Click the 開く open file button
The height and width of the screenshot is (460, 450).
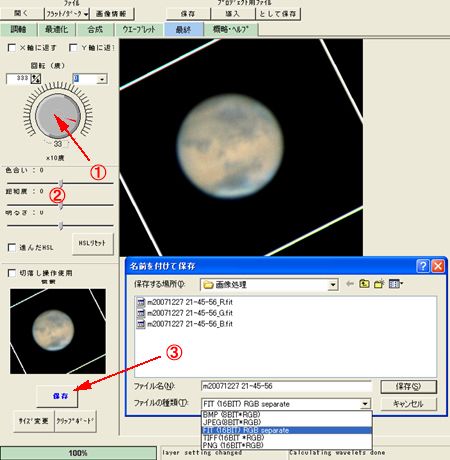pos(22,14)
